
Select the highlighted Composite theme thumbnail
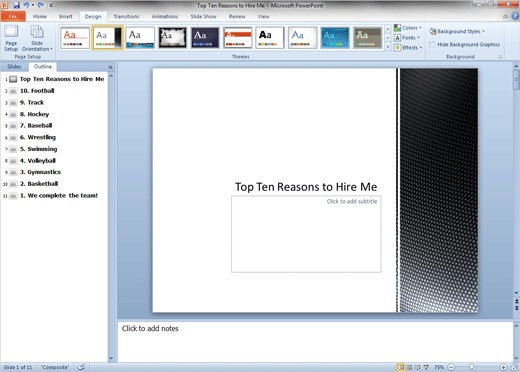coord(108,38)
